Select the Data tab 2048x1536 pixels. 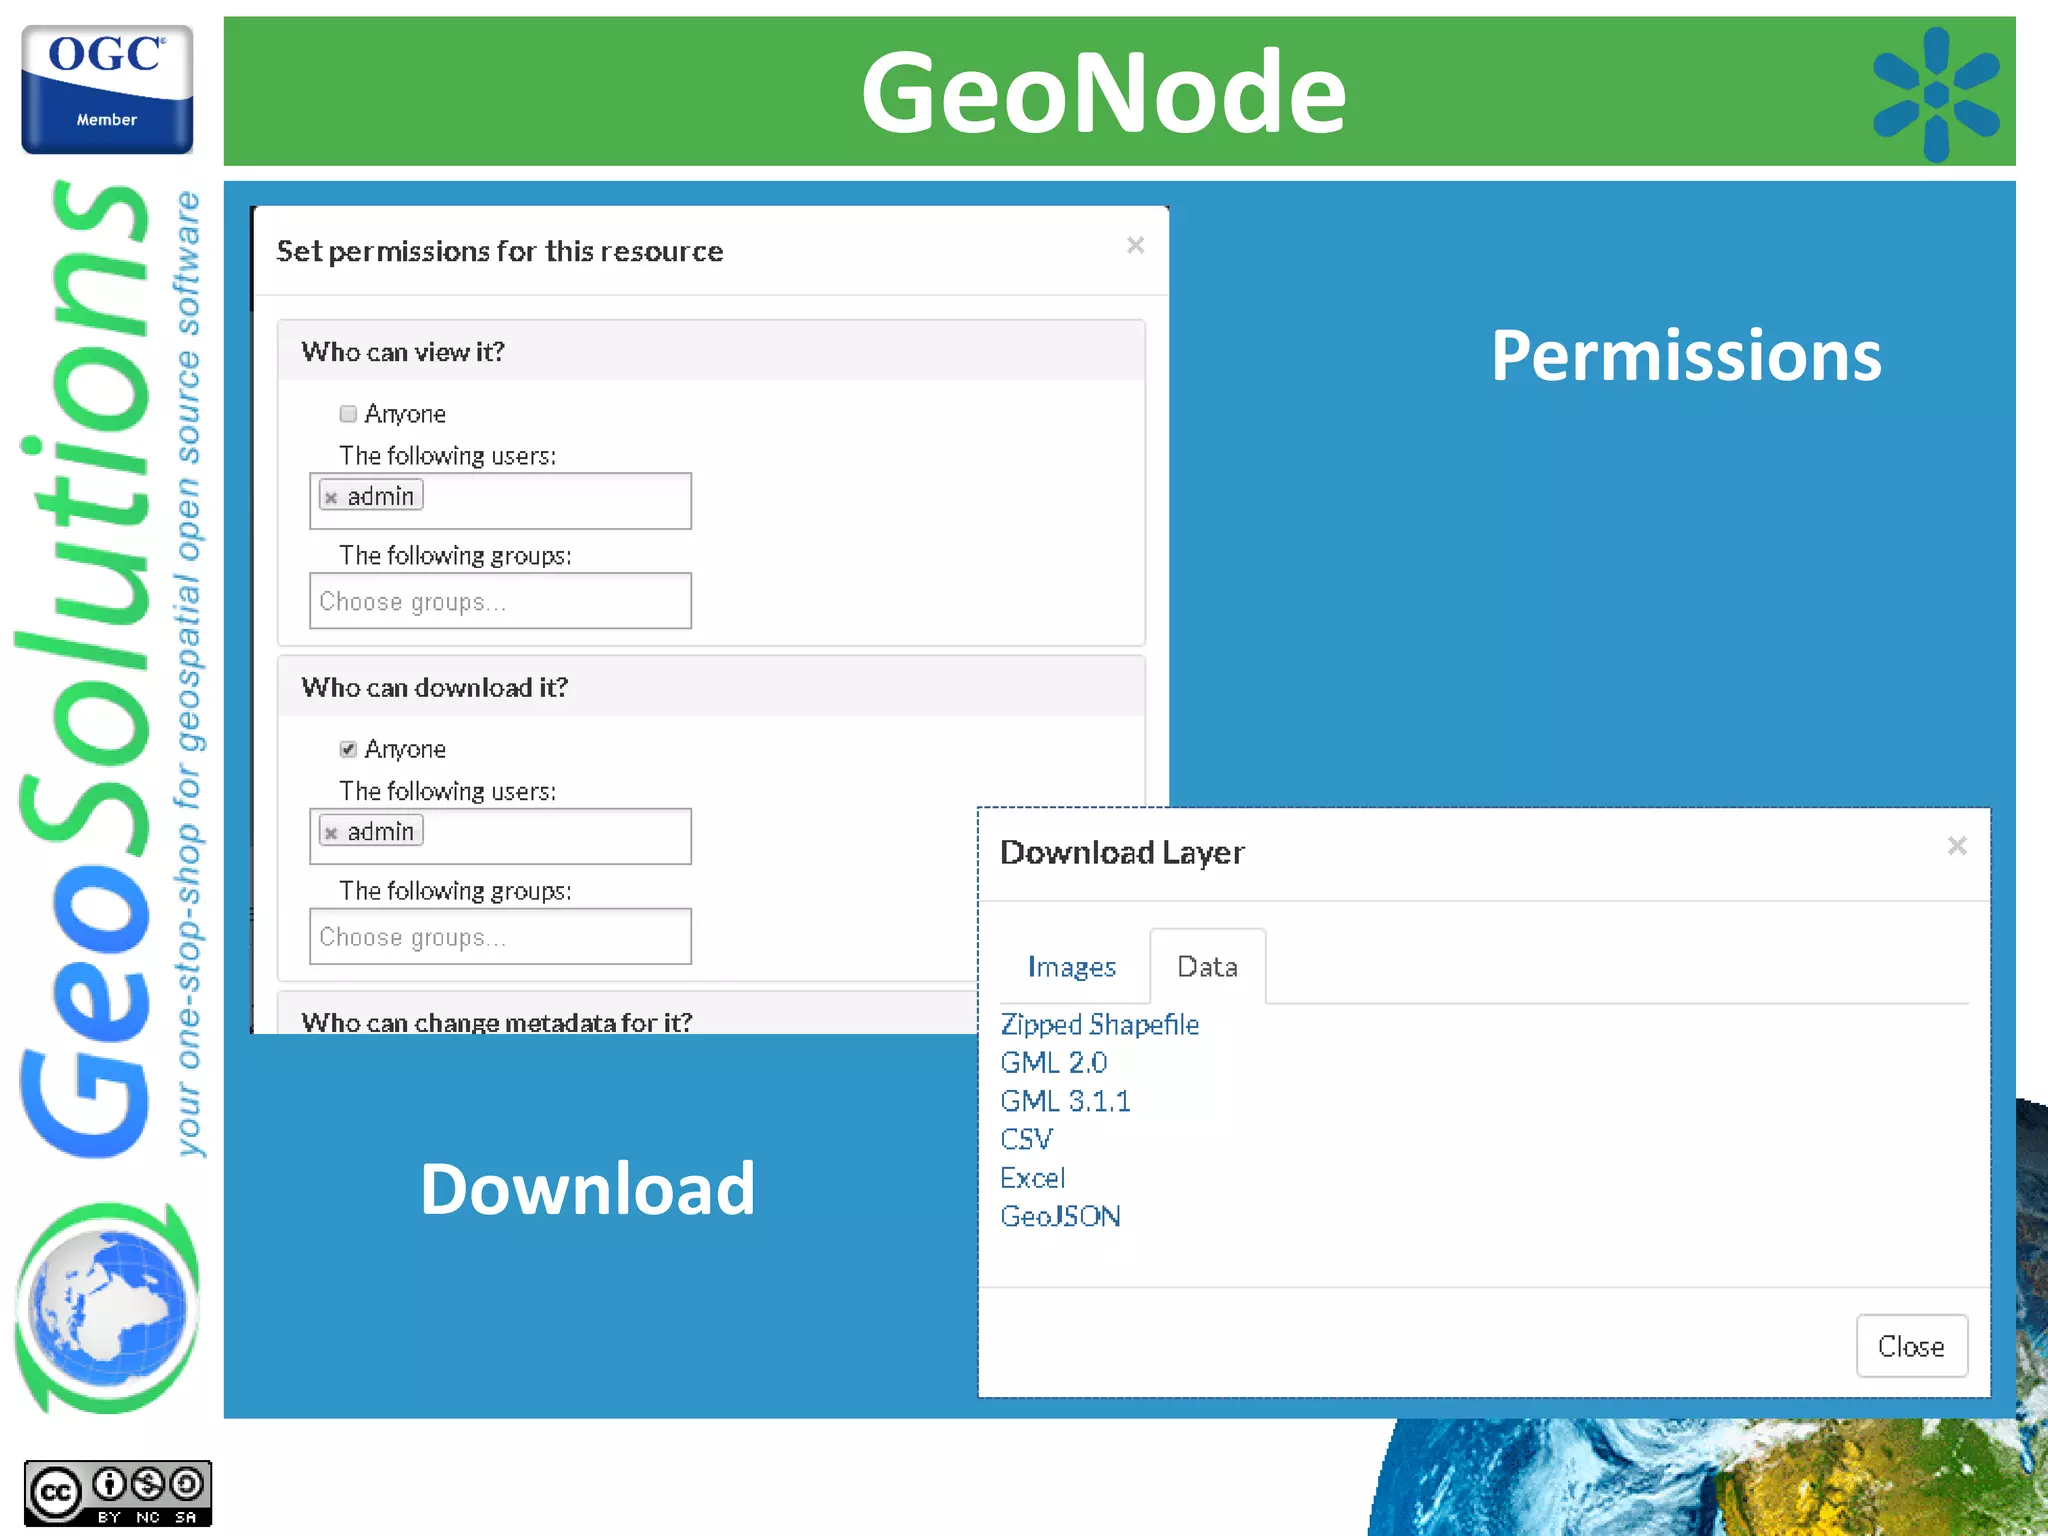click(x=1207, y=967)
